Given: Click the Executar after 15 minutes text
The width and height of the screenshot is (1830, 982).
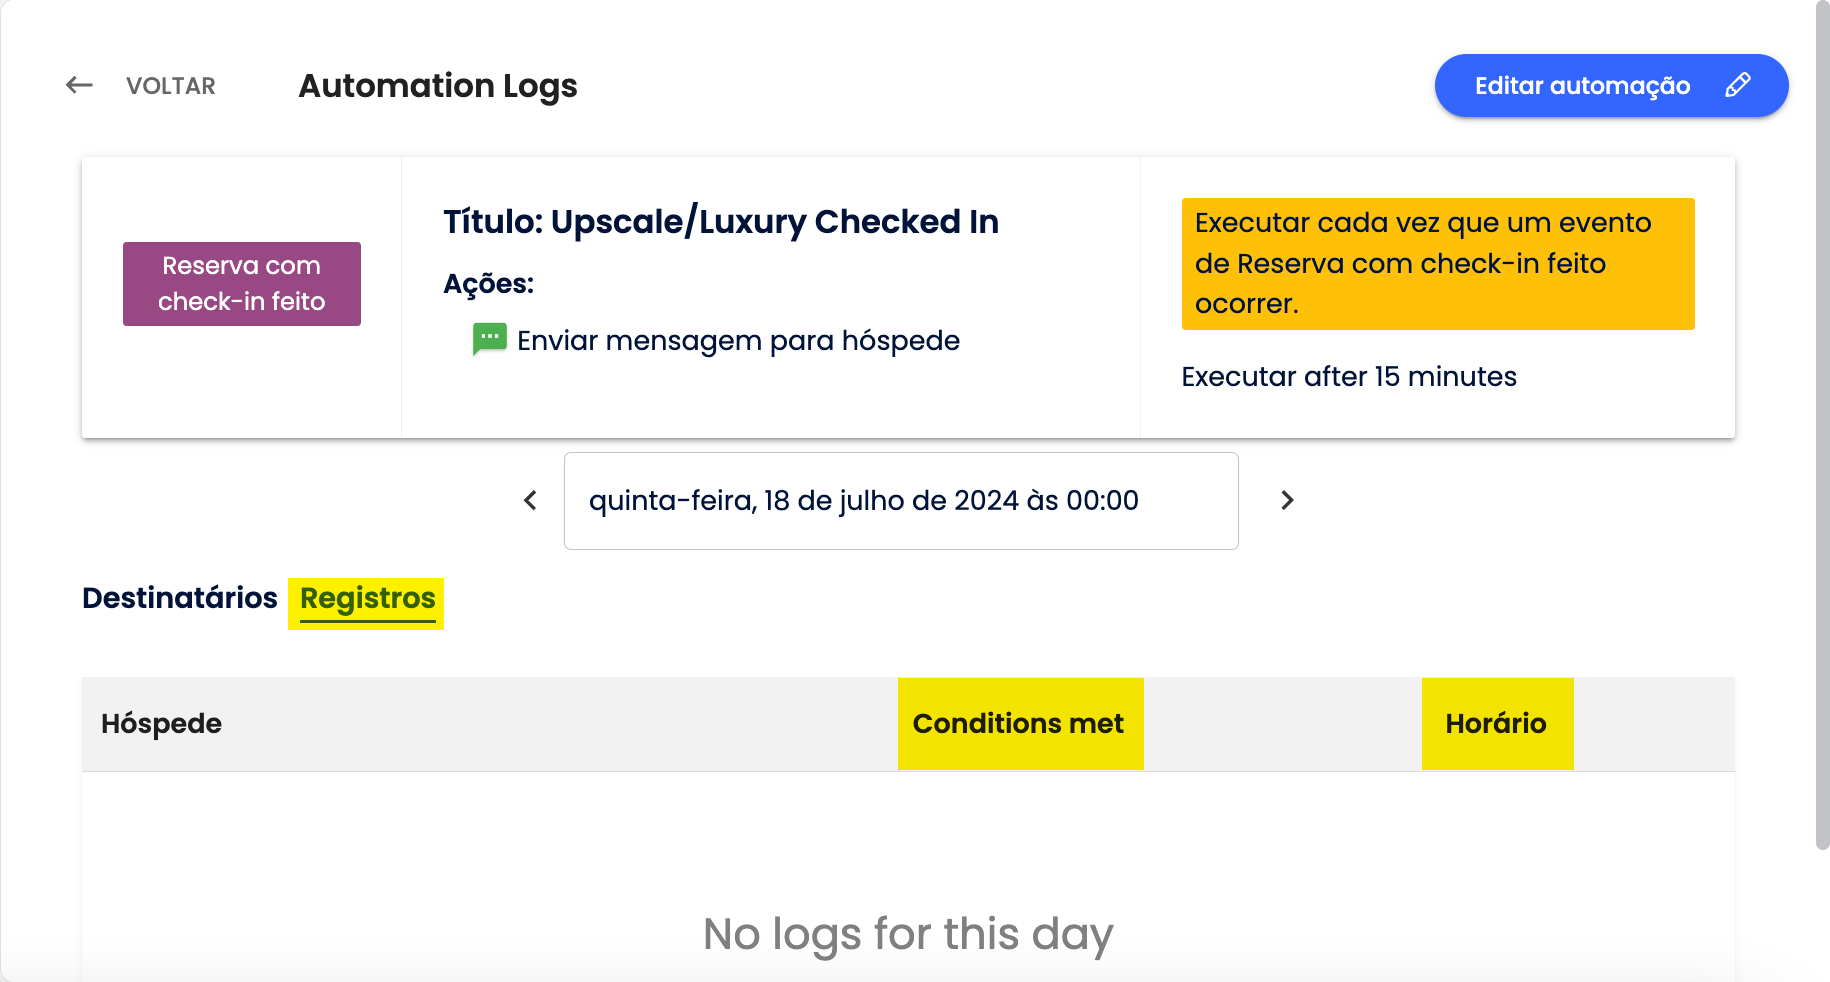Looking at the screenshot, I should coord(1348,377).
